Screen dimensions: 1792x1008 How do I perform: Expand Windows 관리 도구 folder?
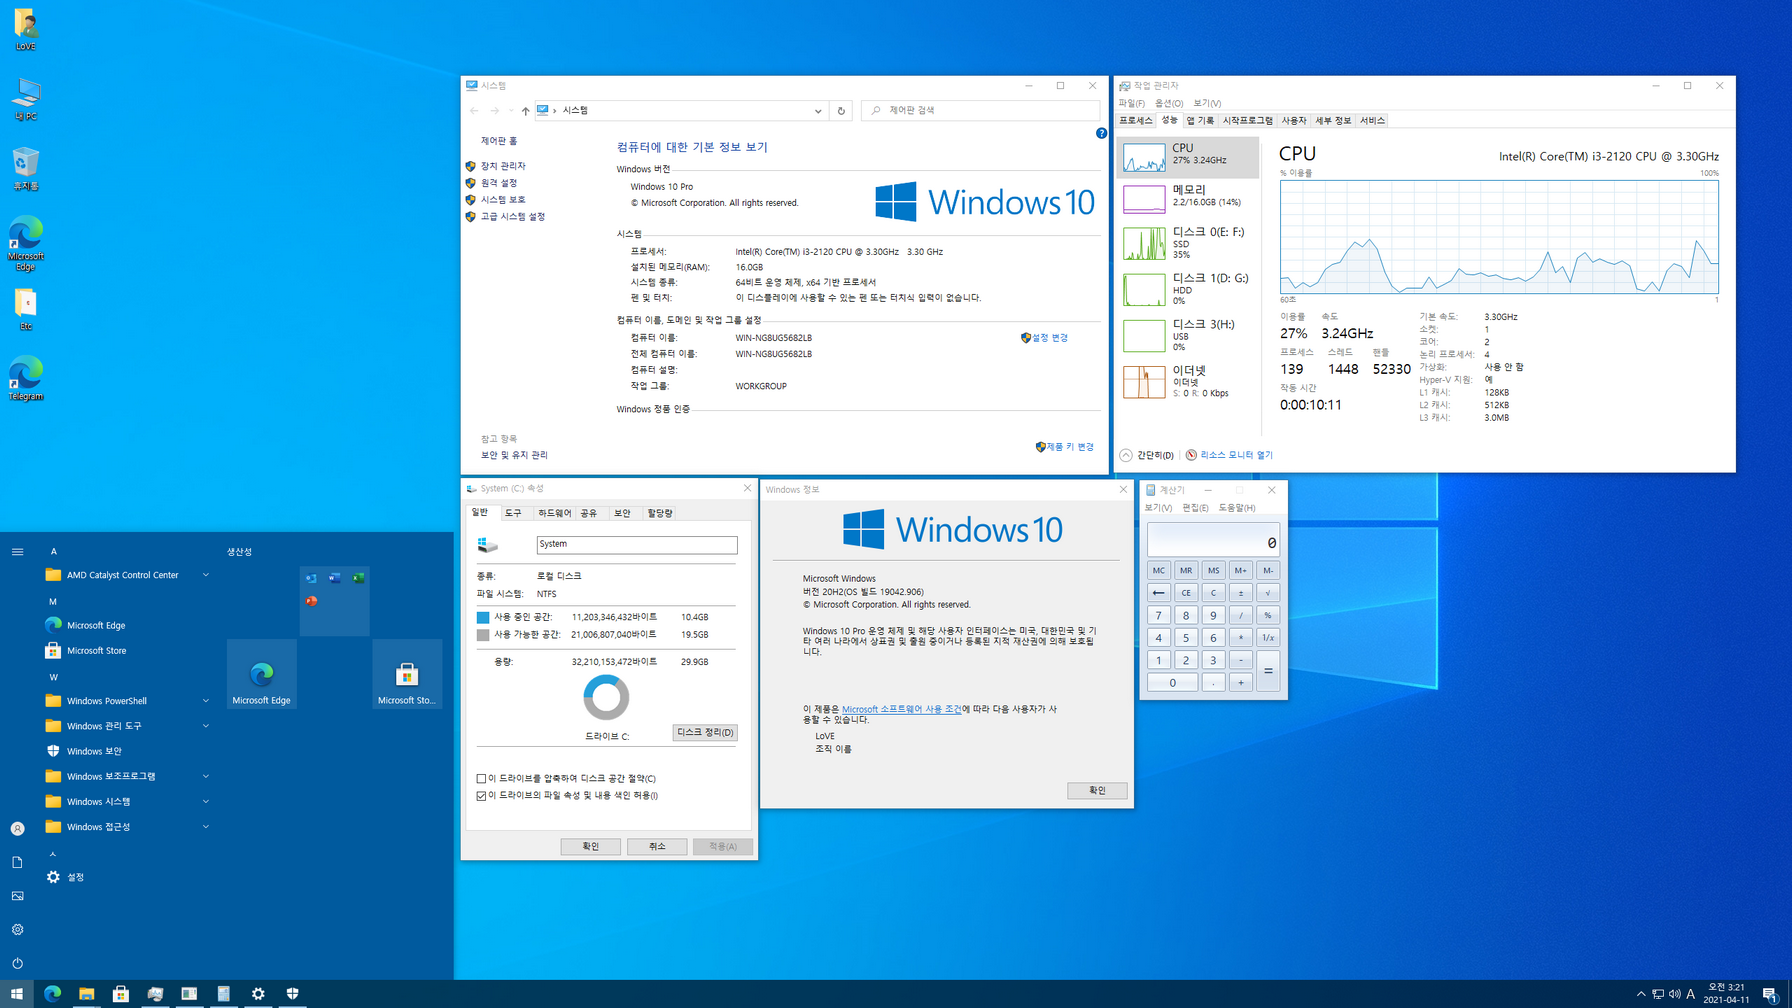tap(128, 726)
